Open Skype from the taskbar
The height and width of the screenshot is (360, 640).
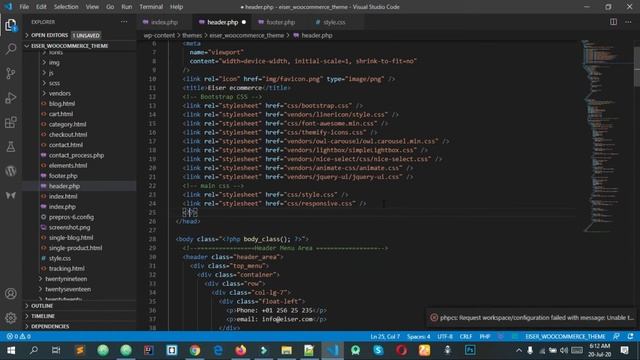click(x=378, y=350)
